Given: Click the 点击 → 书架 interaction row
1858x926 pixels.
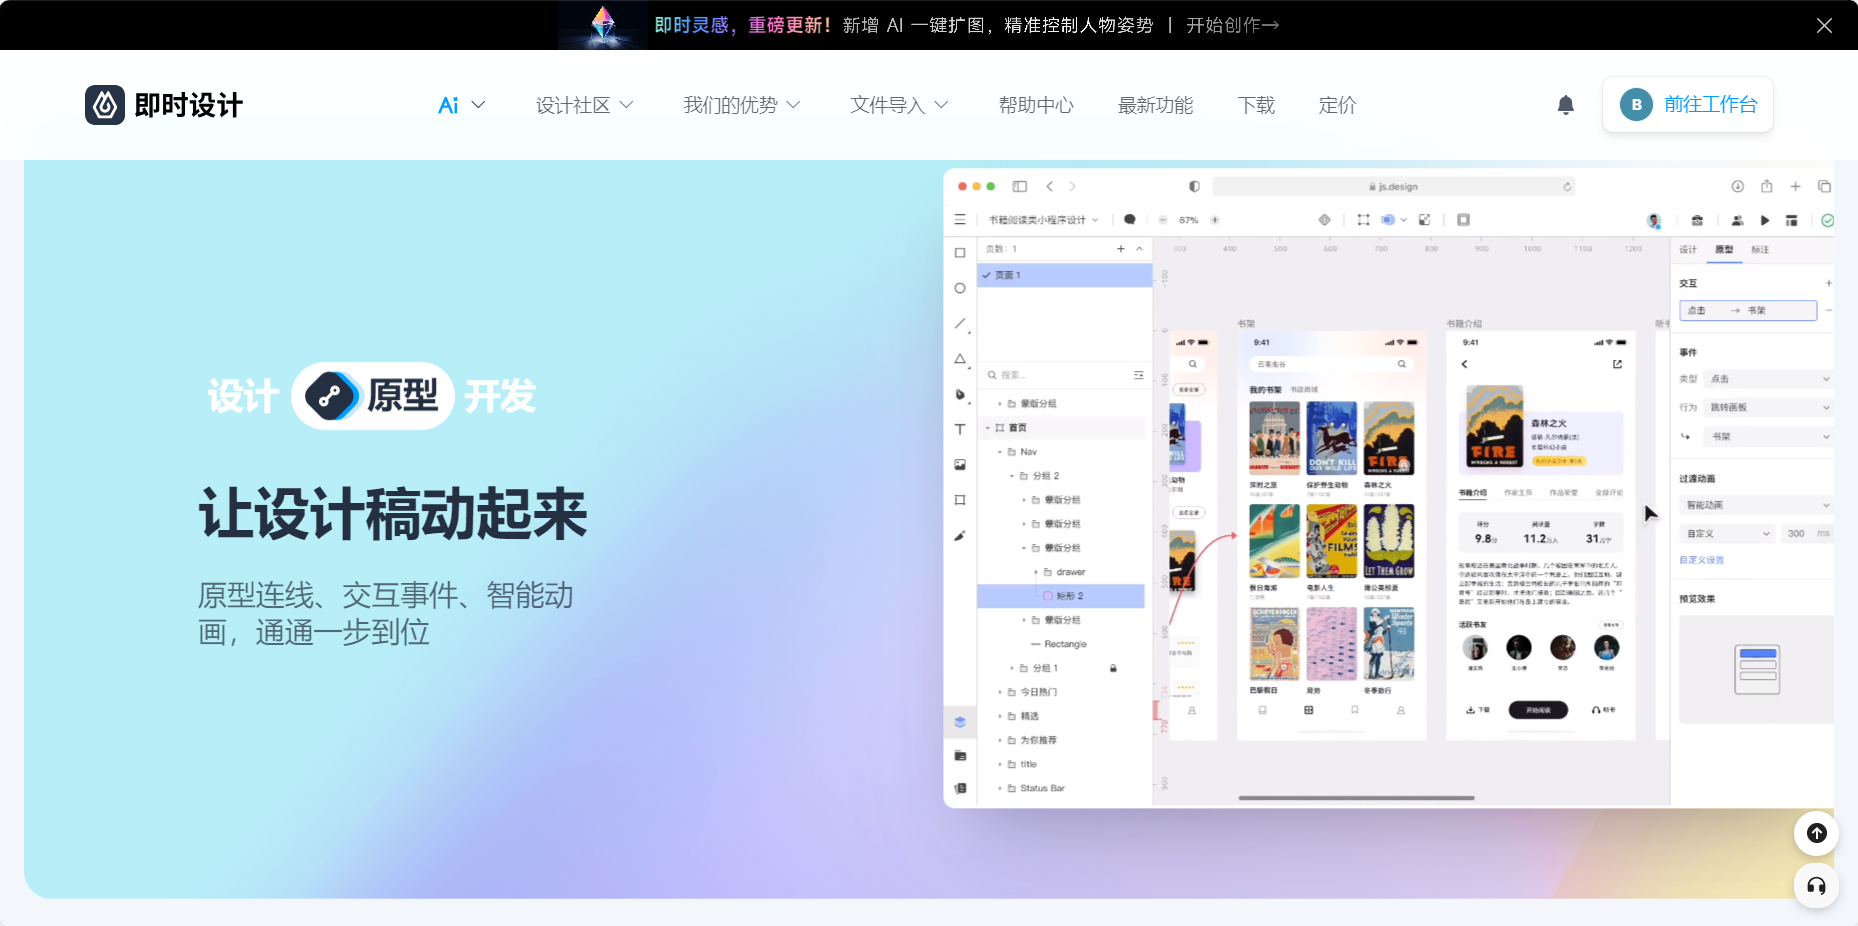Looking at the screenshot, I should click(1748, 311).
